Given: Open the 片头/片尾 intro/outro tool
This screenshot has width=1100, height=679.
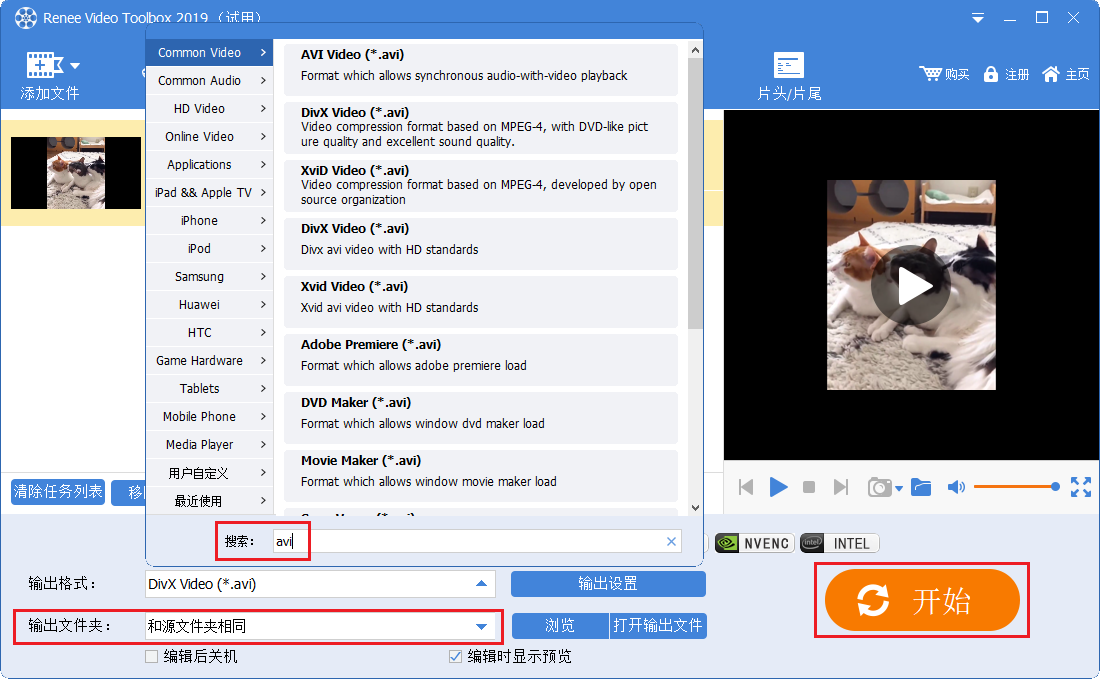Looking at the screenshot, I should 789,76.
